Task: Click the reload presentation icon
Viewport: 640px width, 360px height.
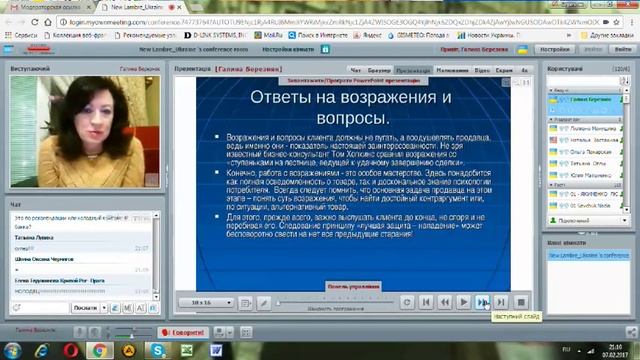Action: coord(407,302)
